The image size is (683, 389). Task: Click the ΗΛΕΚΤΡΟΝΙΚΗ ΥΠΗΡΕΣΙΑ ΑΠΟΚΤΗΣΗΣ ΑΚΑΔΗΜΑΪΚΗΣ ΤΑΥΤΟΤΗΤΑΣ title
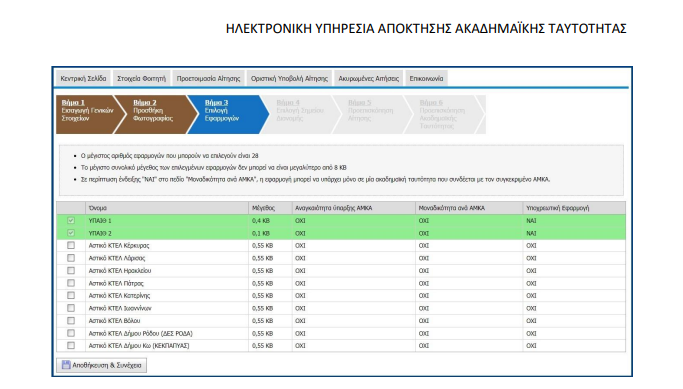click(426, 28)
